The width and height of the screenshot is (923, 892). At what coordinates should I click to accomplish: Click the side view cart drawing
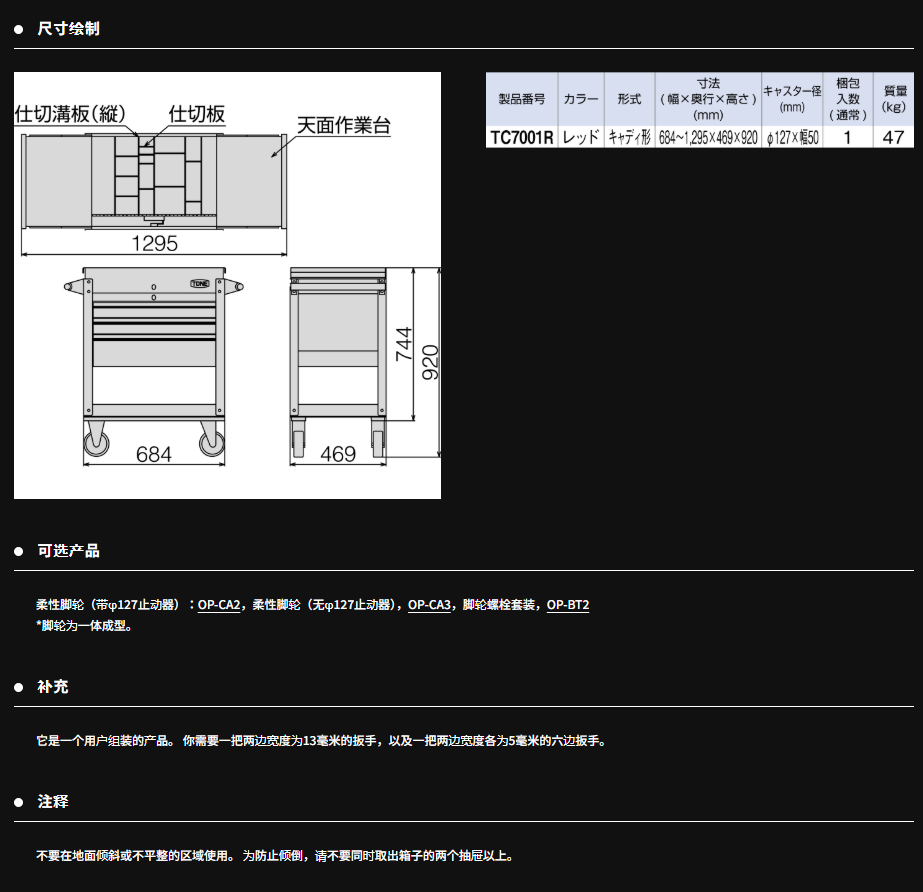tap(337, 360)
